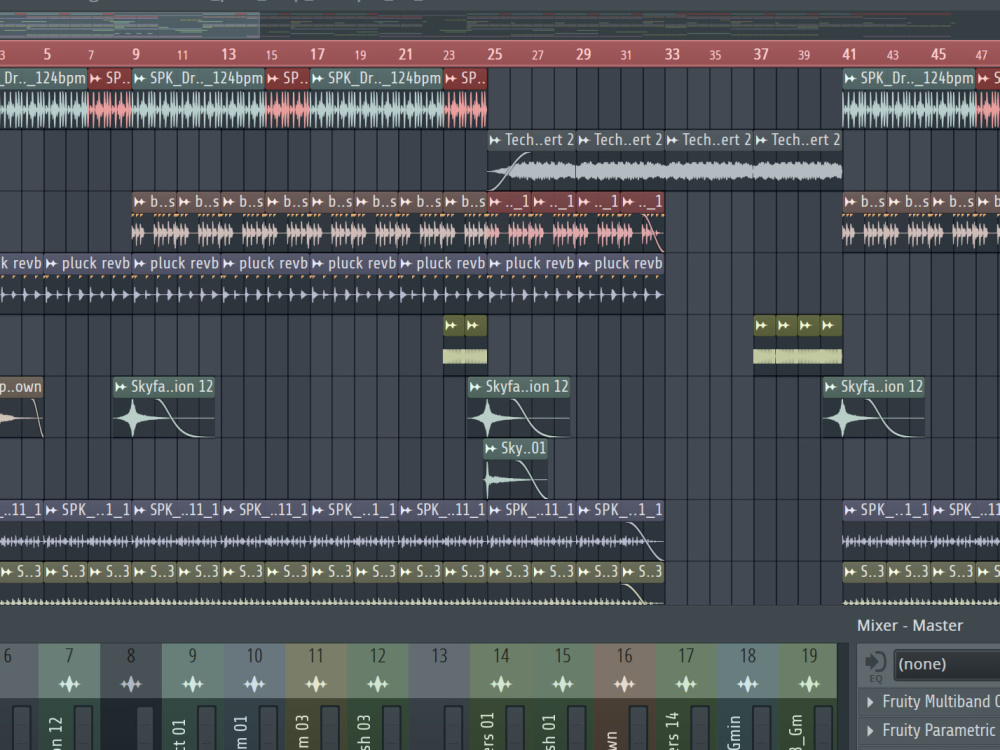The height and width of the screenshot is (750, 1000).
Task: Select the p..own clip title
Action: pos(20,386)
